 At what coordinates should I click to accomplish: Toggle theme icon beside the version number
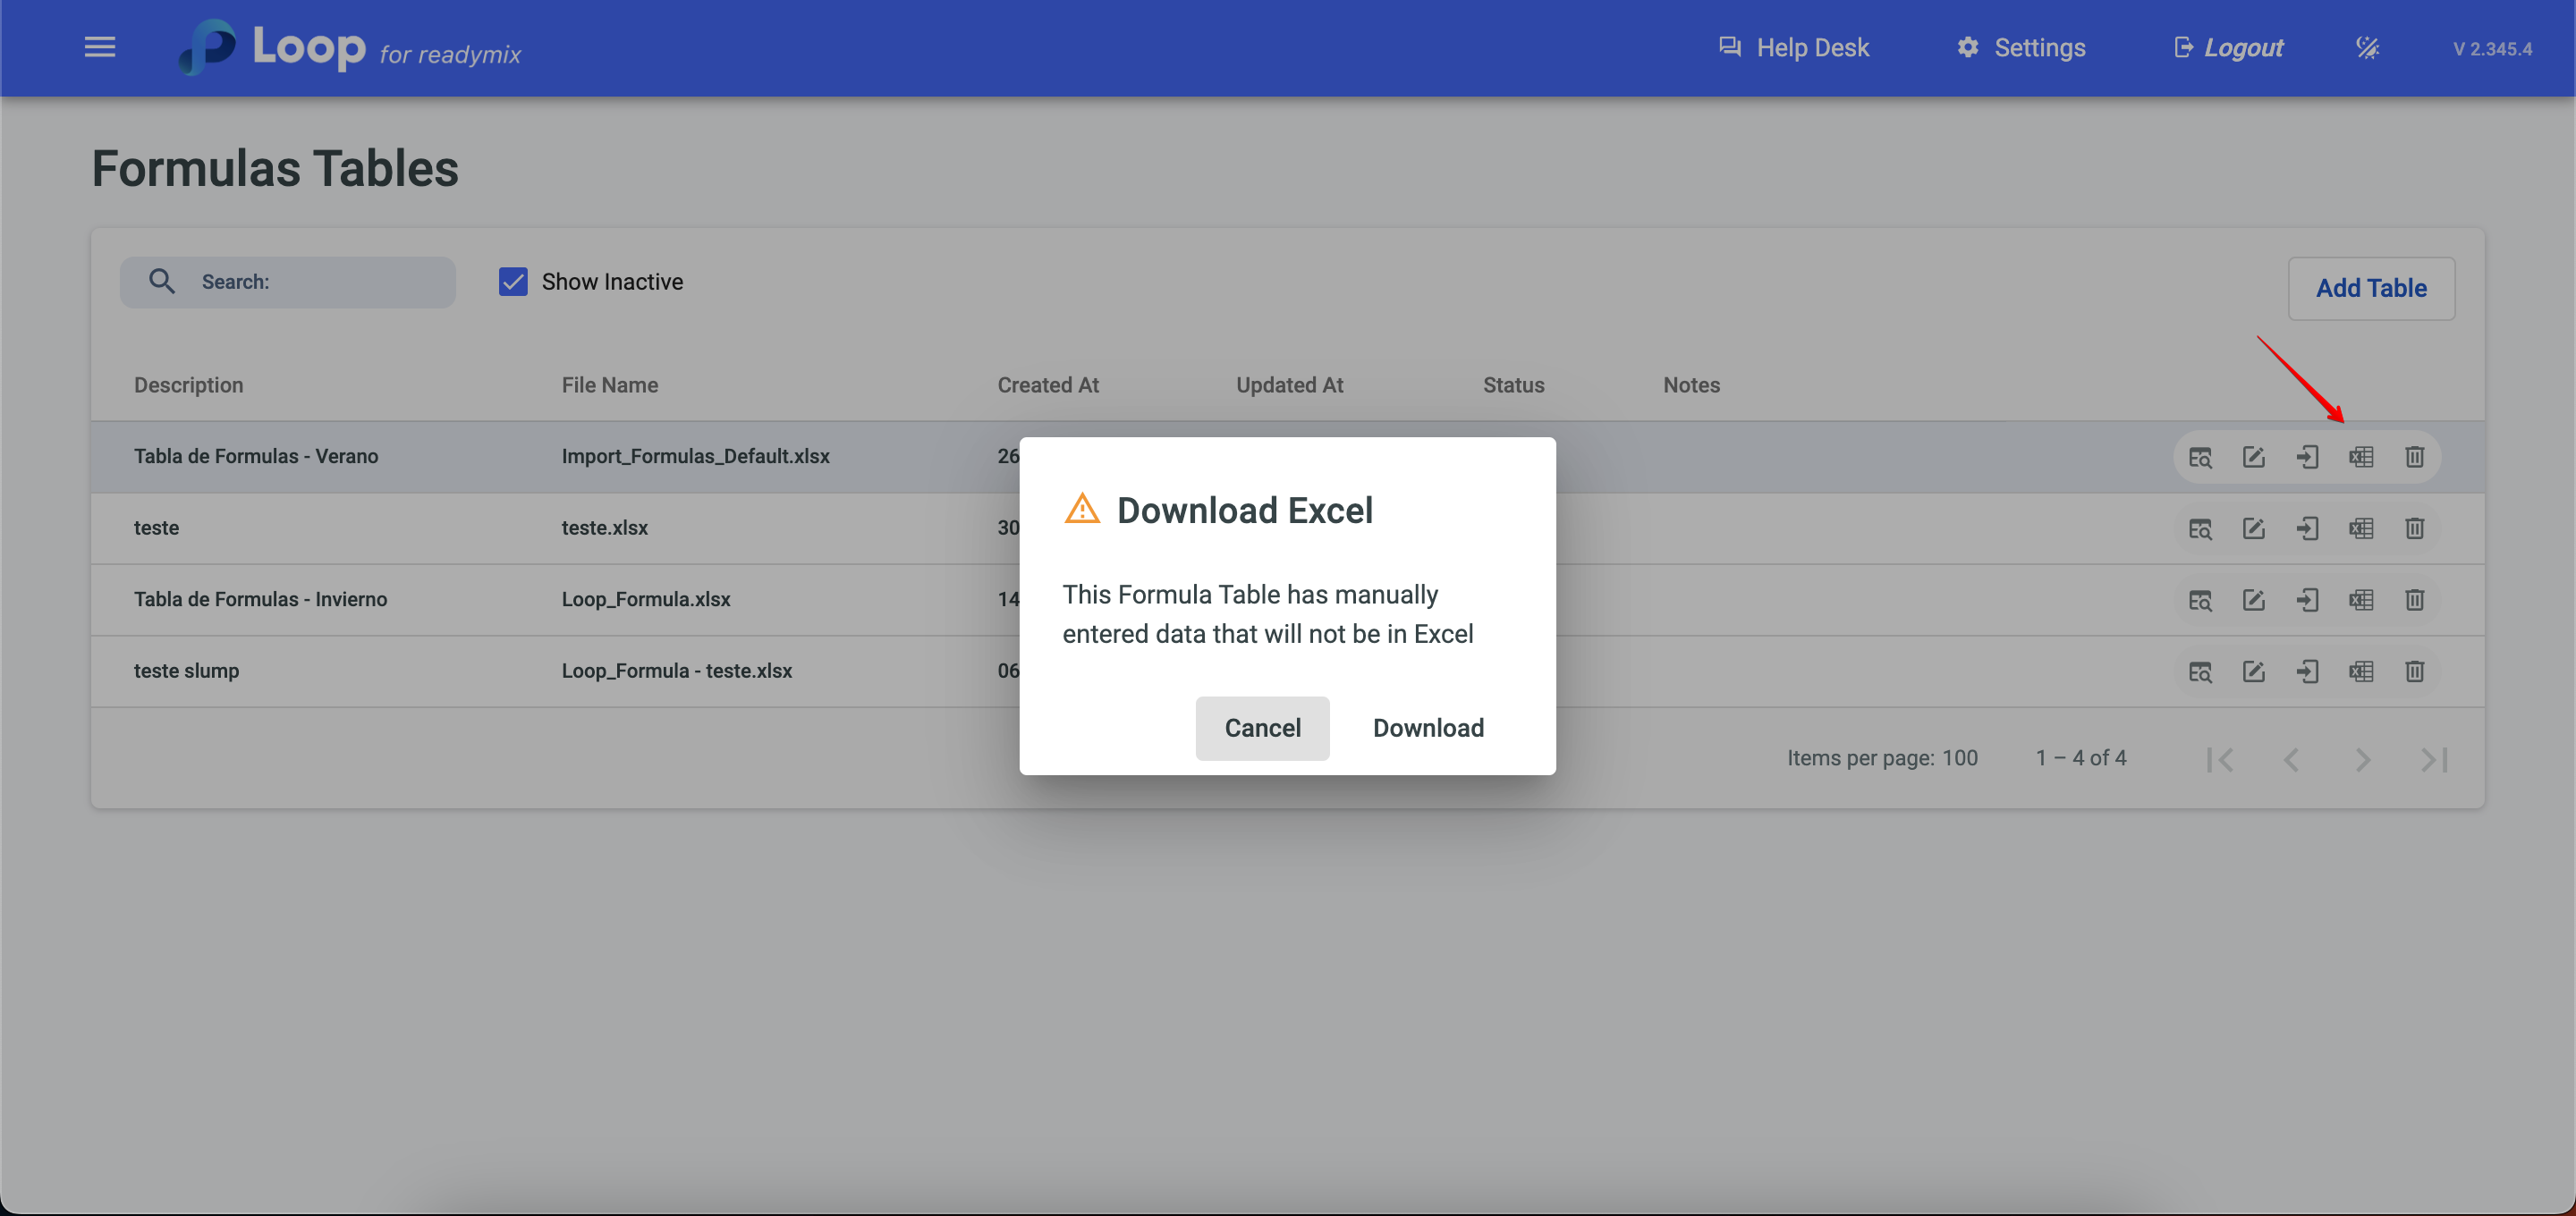[x=2367, y=47]
